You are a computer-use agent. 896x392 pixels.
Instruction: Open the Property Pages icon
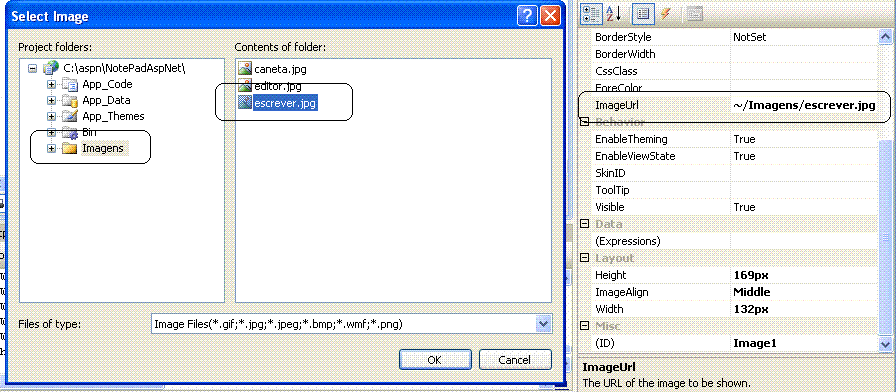(694, 13)
